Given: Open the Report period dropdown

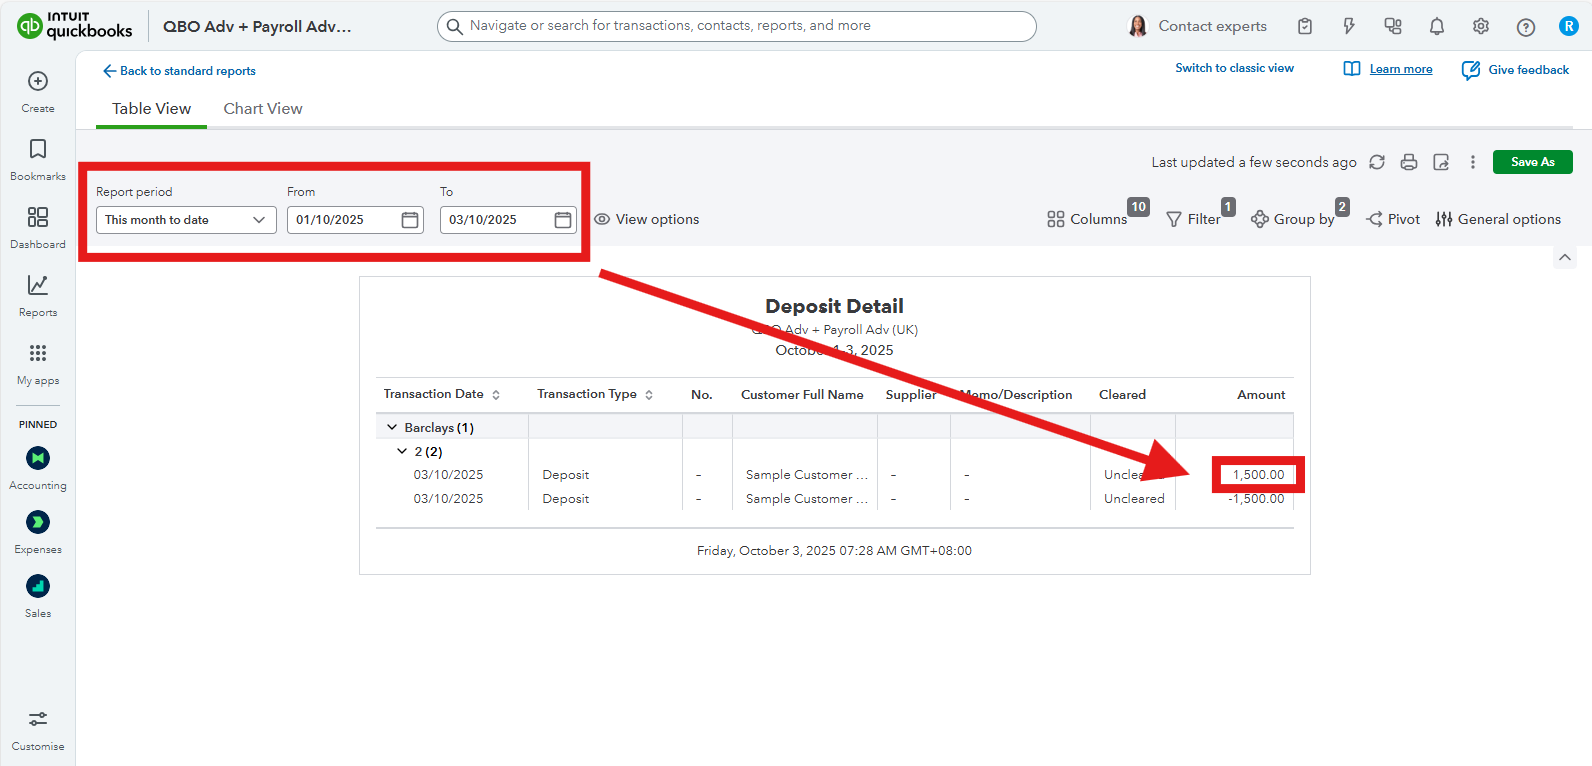Looking at the screenshot, I should [x=186, y=220].
